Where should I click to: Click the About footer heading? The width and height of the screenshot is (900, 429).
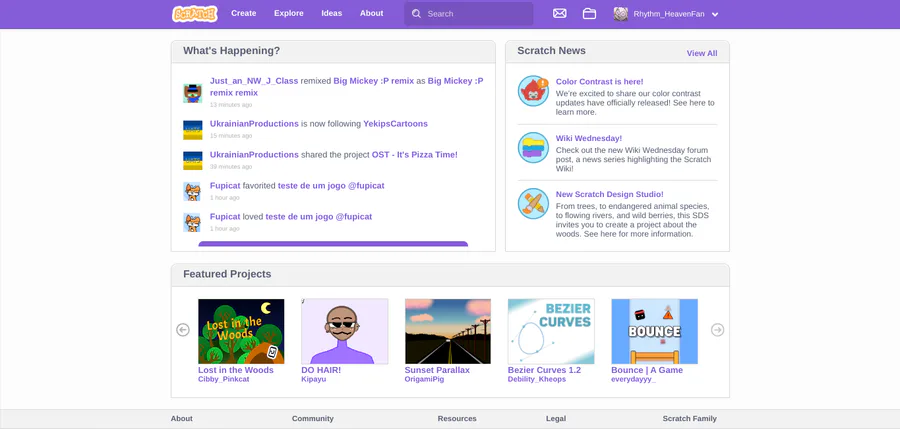tap(181, 419)
